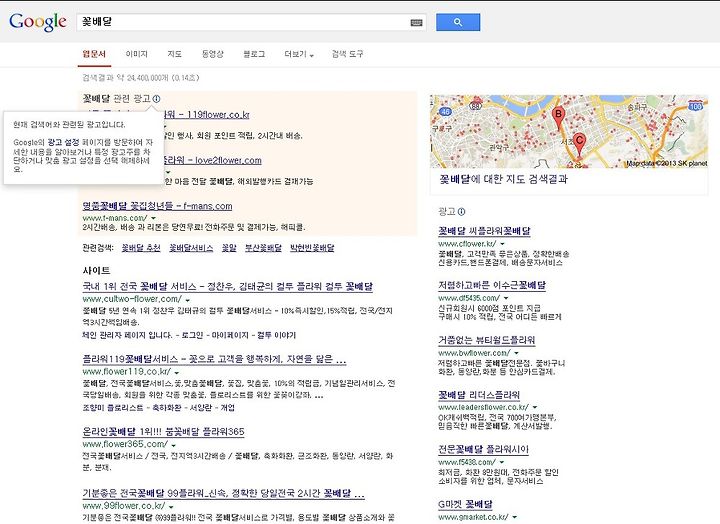Click related search 꽃배달서비스
The image size is (720, 524).
[x=191, y=248]
